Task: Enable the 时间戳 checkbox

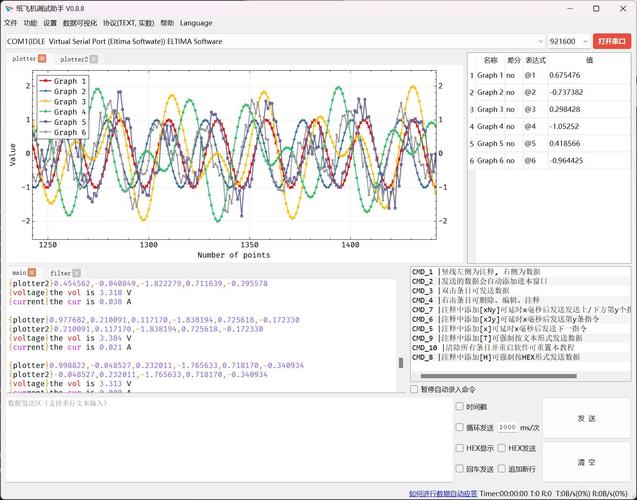Action: click(459, 406)
